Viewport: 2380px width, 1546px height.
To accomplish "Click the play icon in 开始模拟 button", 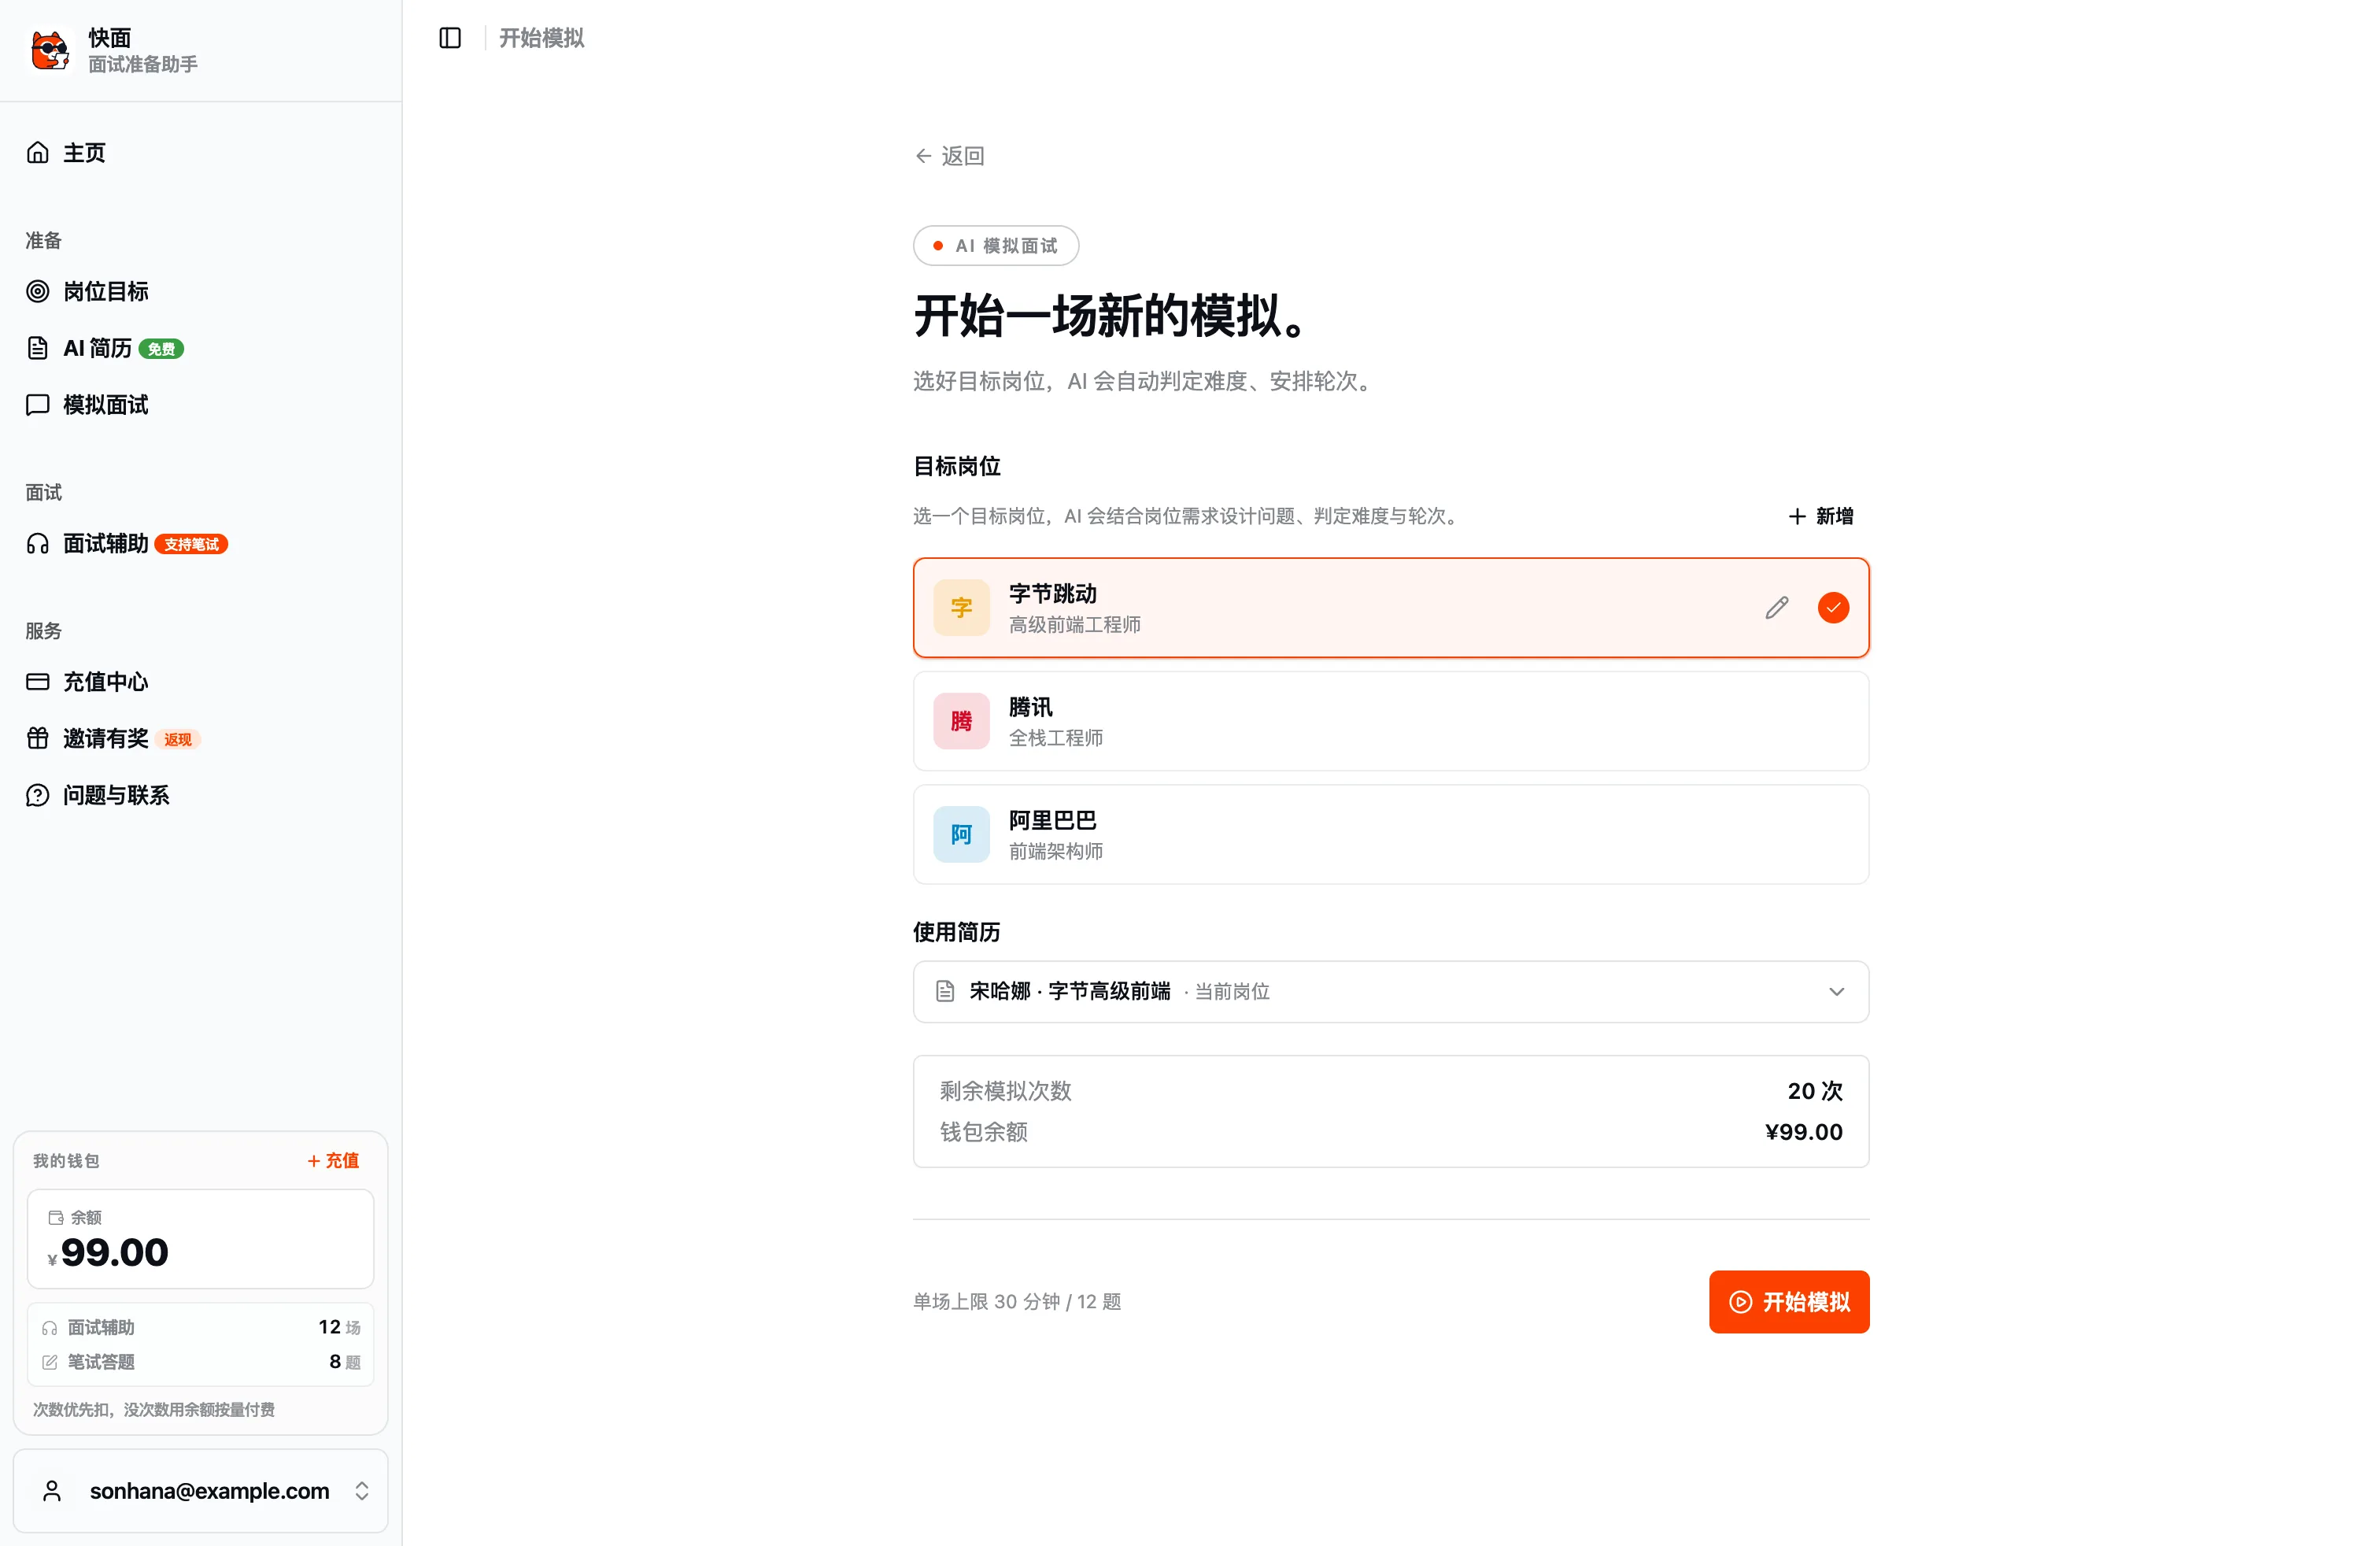I will (x=1741, y=1302).
